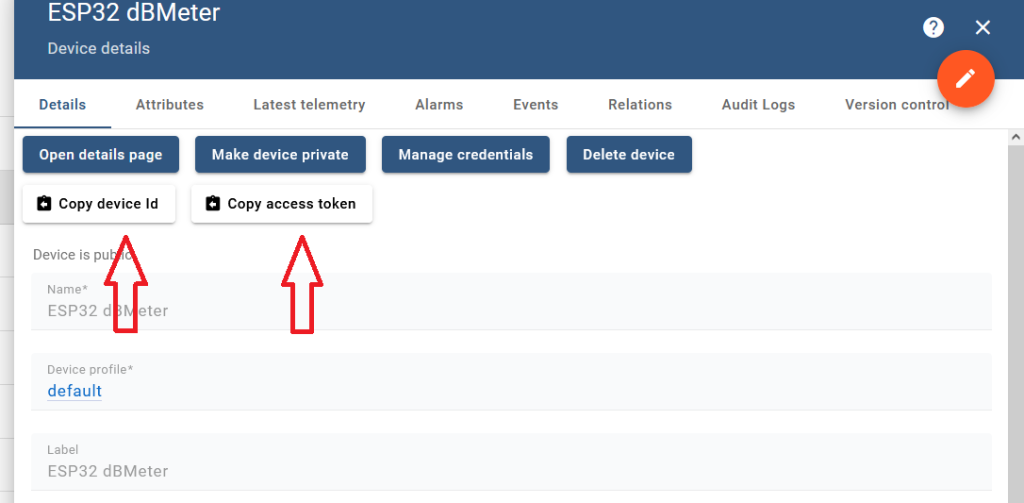View the Latest telemetry tab

pyautogui.click(x=309, y=105)
